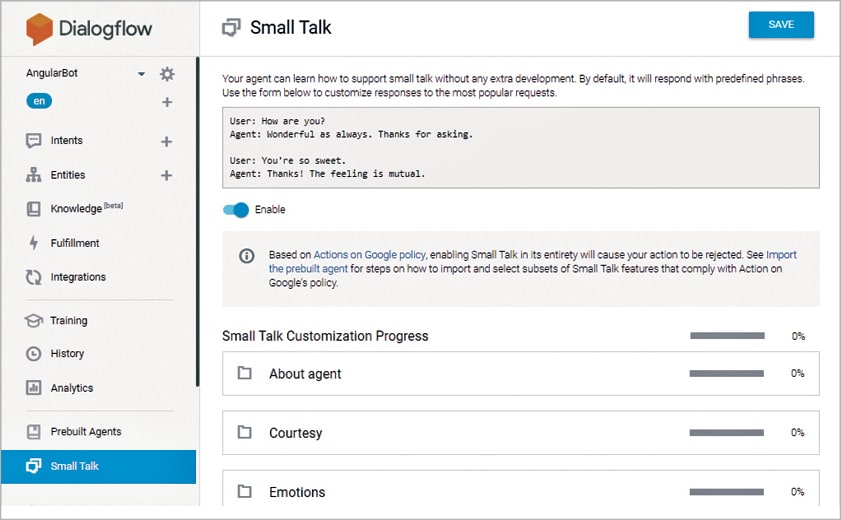Expand the Emotions folder section
This screenshot has width=841, height=520.
pyautogui.click(x=297, y=492)
